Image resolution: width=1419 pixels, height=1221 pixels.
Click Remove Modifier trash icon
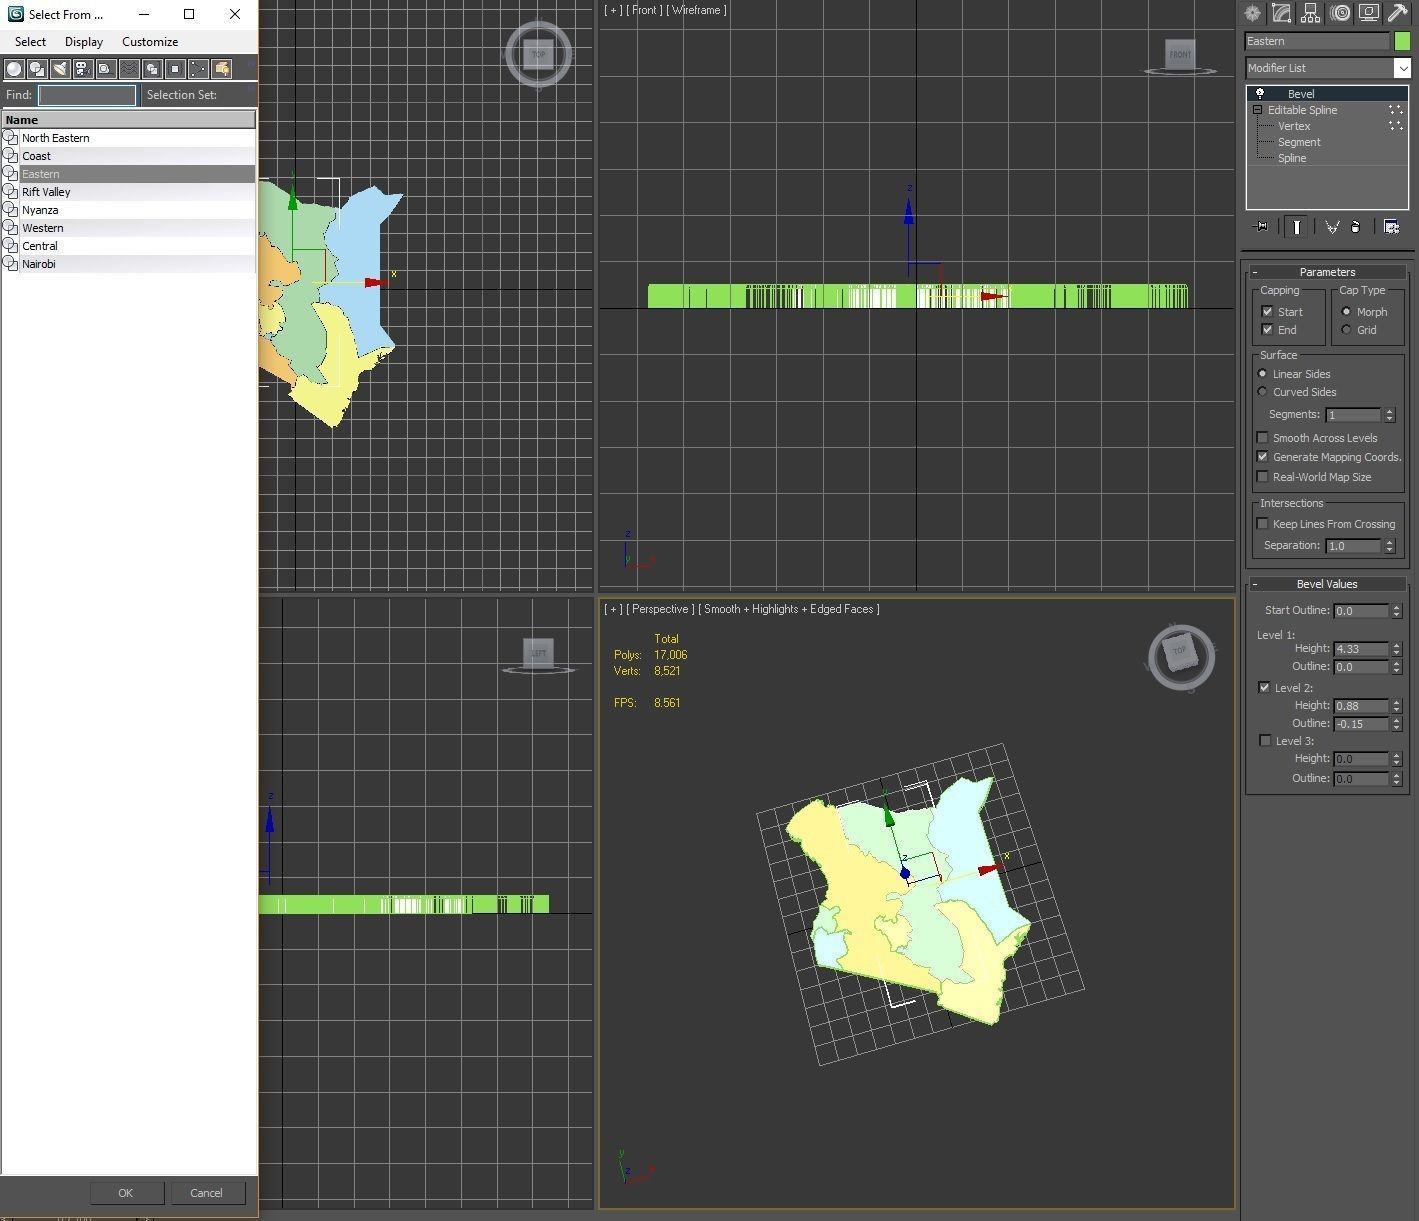point(1356,227)
